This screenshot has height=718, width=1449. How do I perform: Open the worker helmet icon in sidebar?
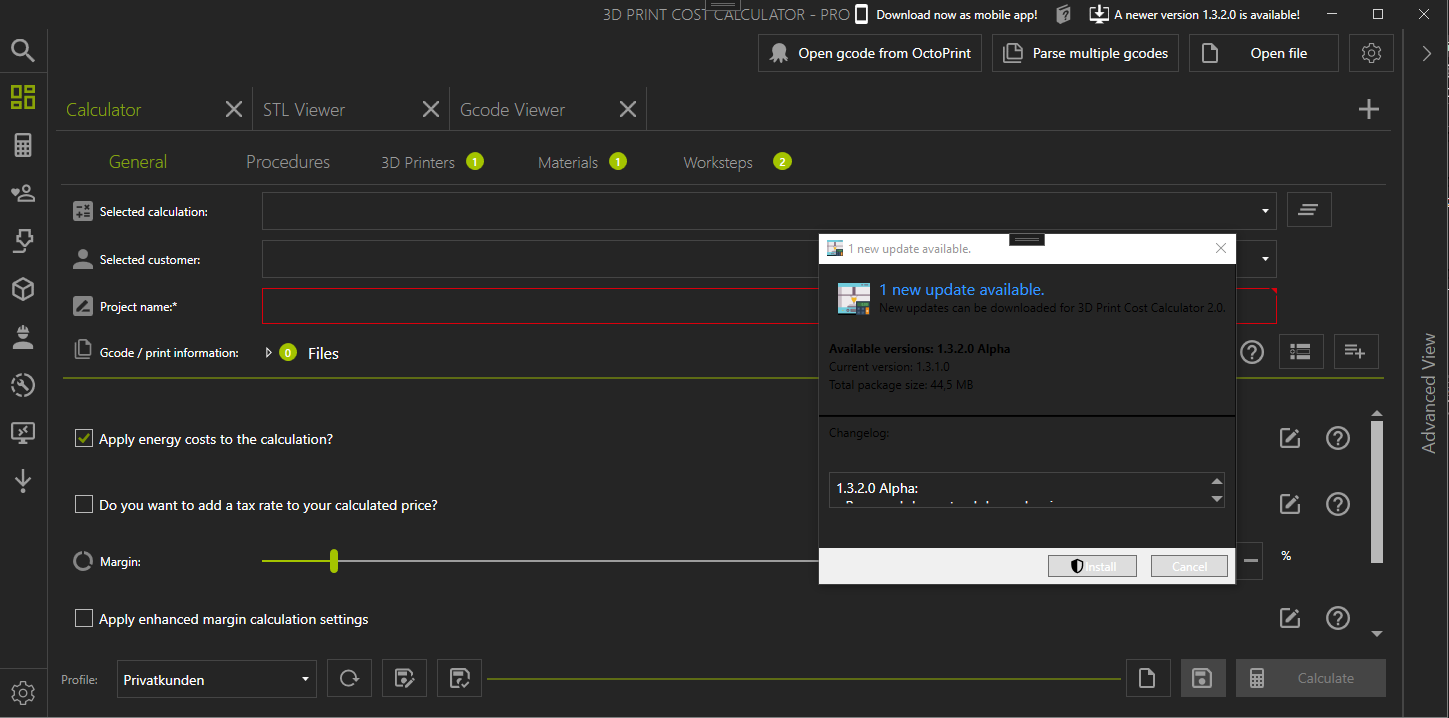[23, 337]
